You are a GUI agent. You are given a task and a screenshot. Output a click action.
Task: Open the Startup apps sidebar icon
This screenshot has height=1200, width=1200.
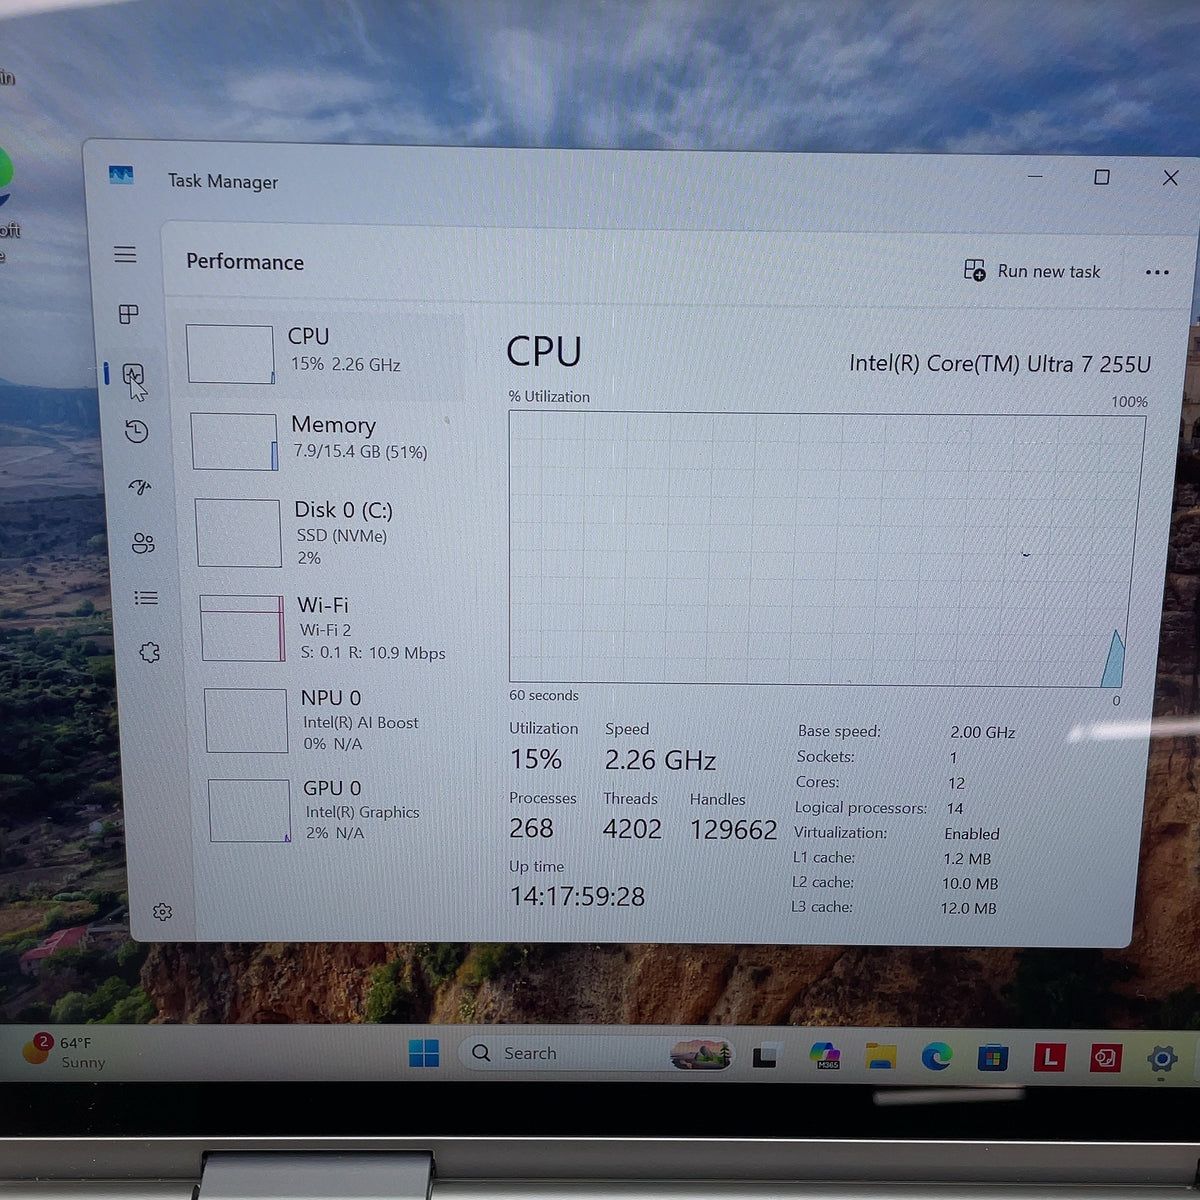coord(140,487)
